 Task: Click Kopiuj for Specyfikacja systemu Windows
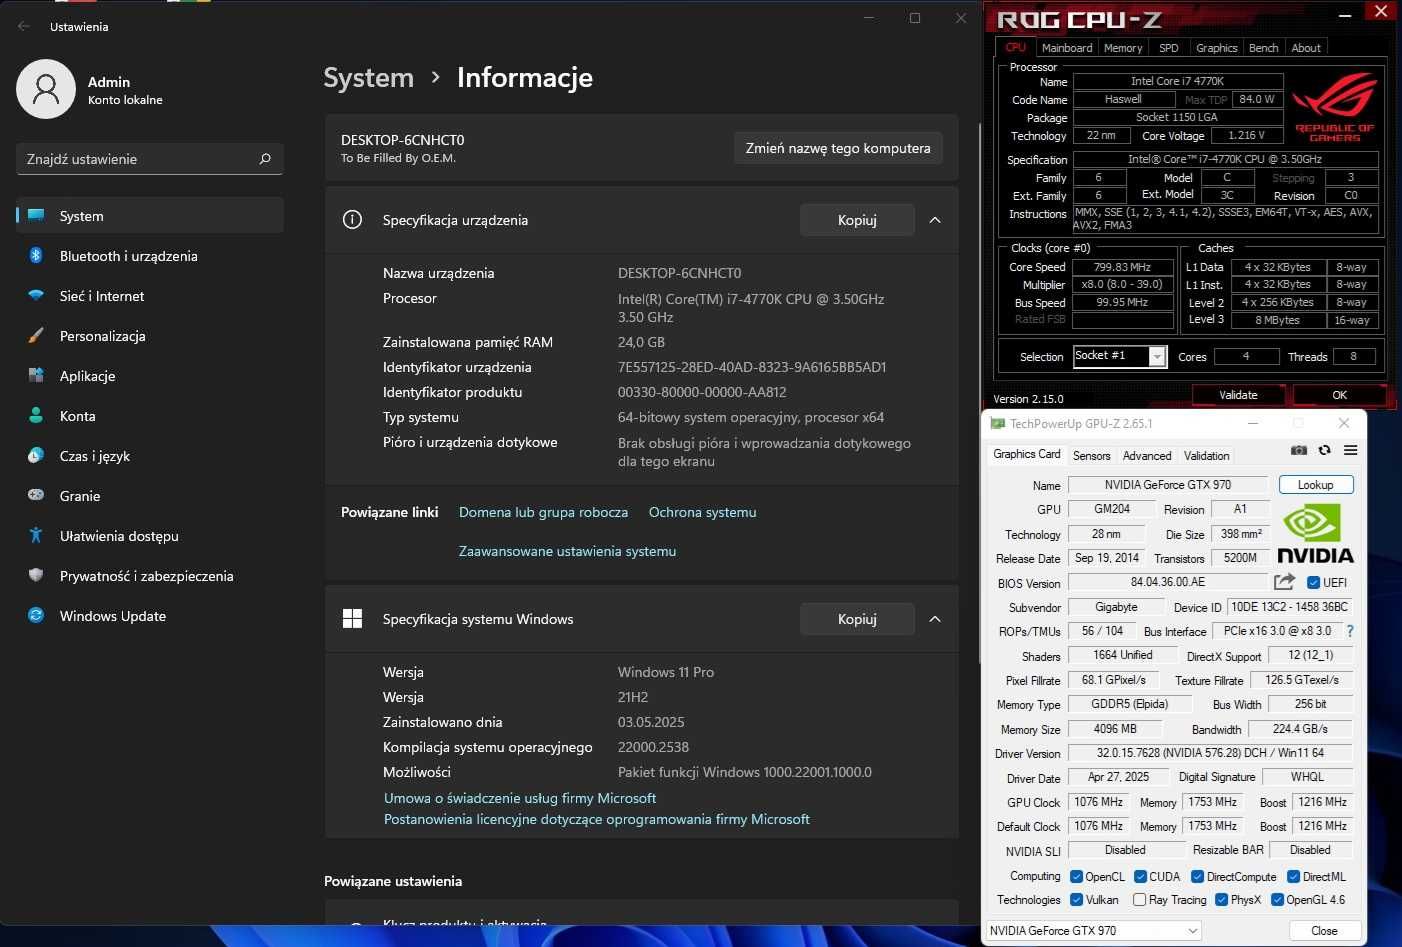(857, 619)
